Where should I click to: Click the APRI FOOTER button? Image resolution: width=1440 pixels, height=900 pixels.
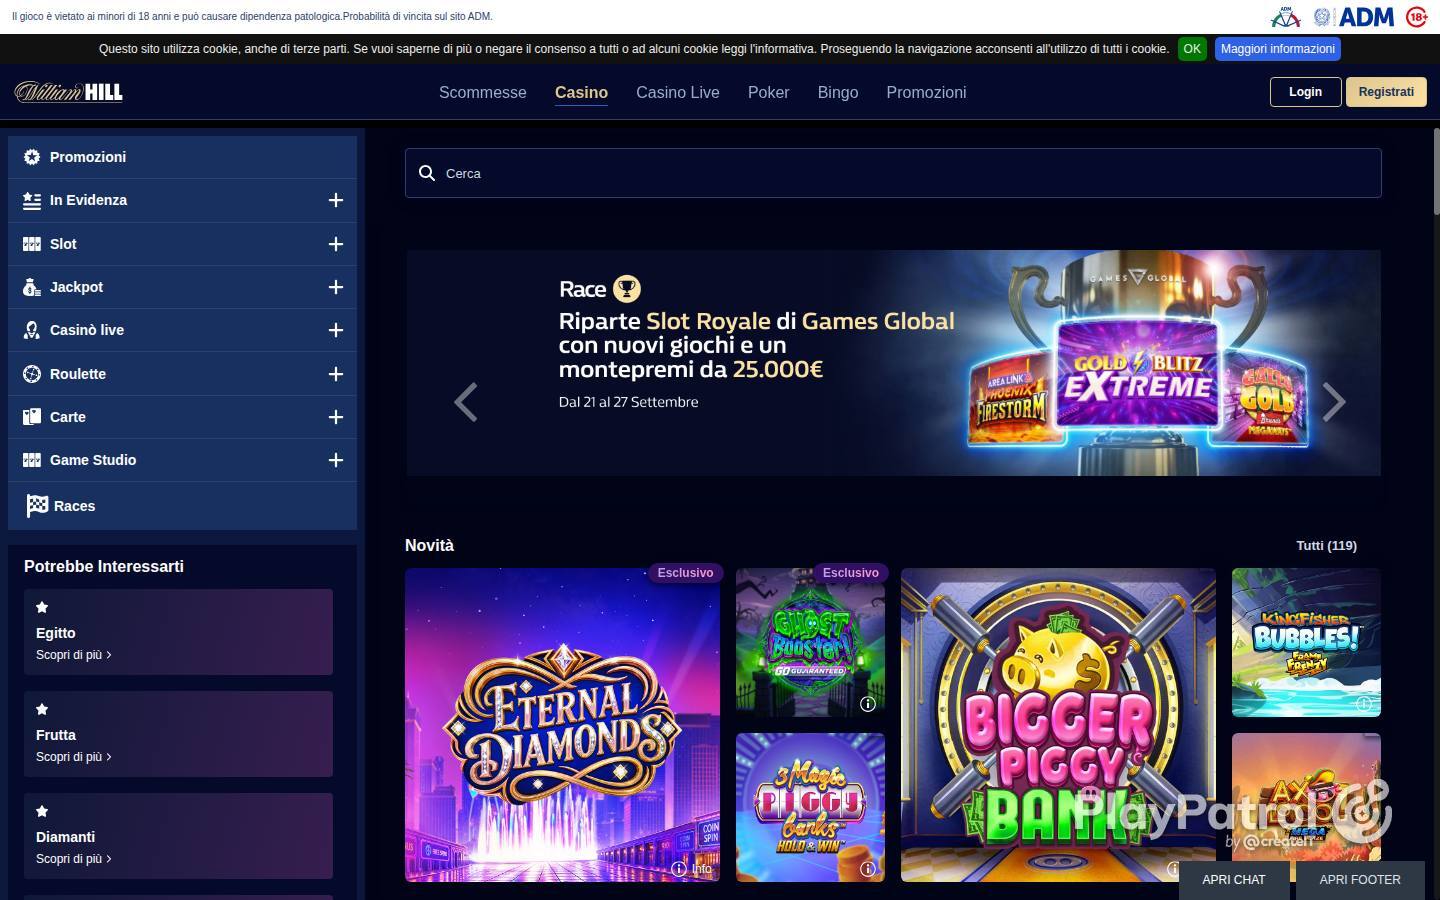[x=1360, y=880]
